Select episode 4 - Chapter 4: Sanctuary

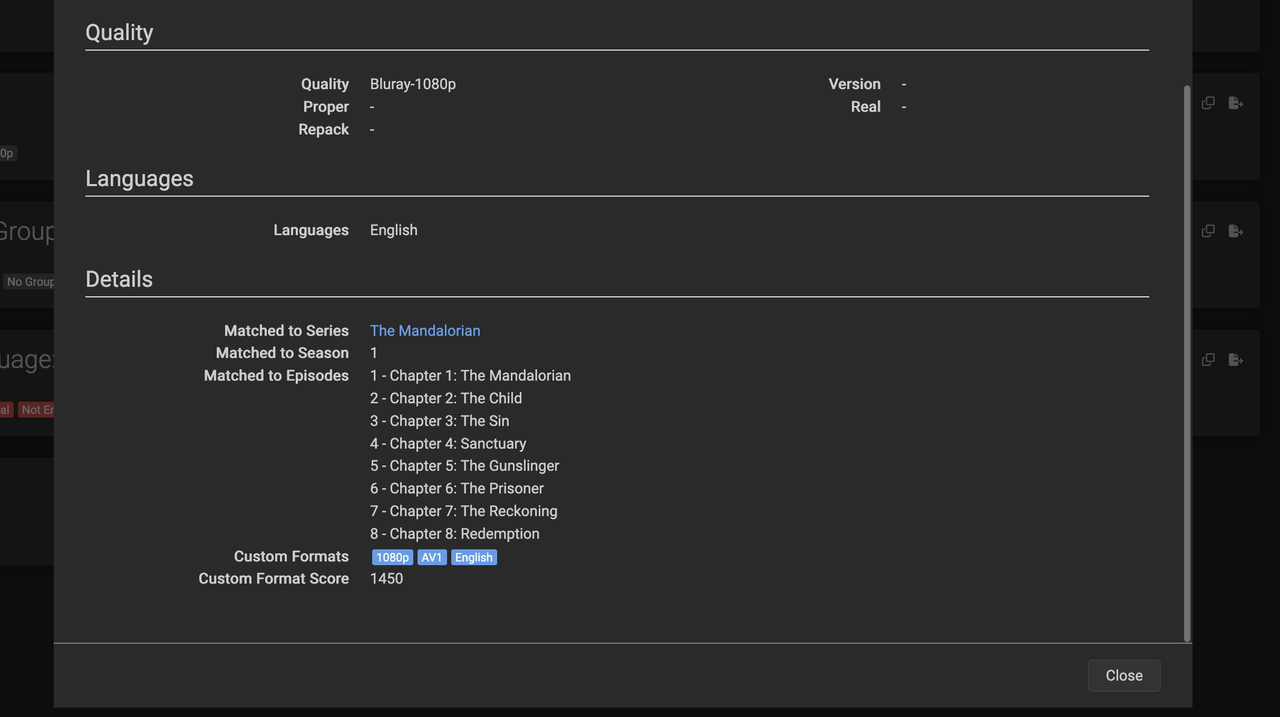click(448, 443)
